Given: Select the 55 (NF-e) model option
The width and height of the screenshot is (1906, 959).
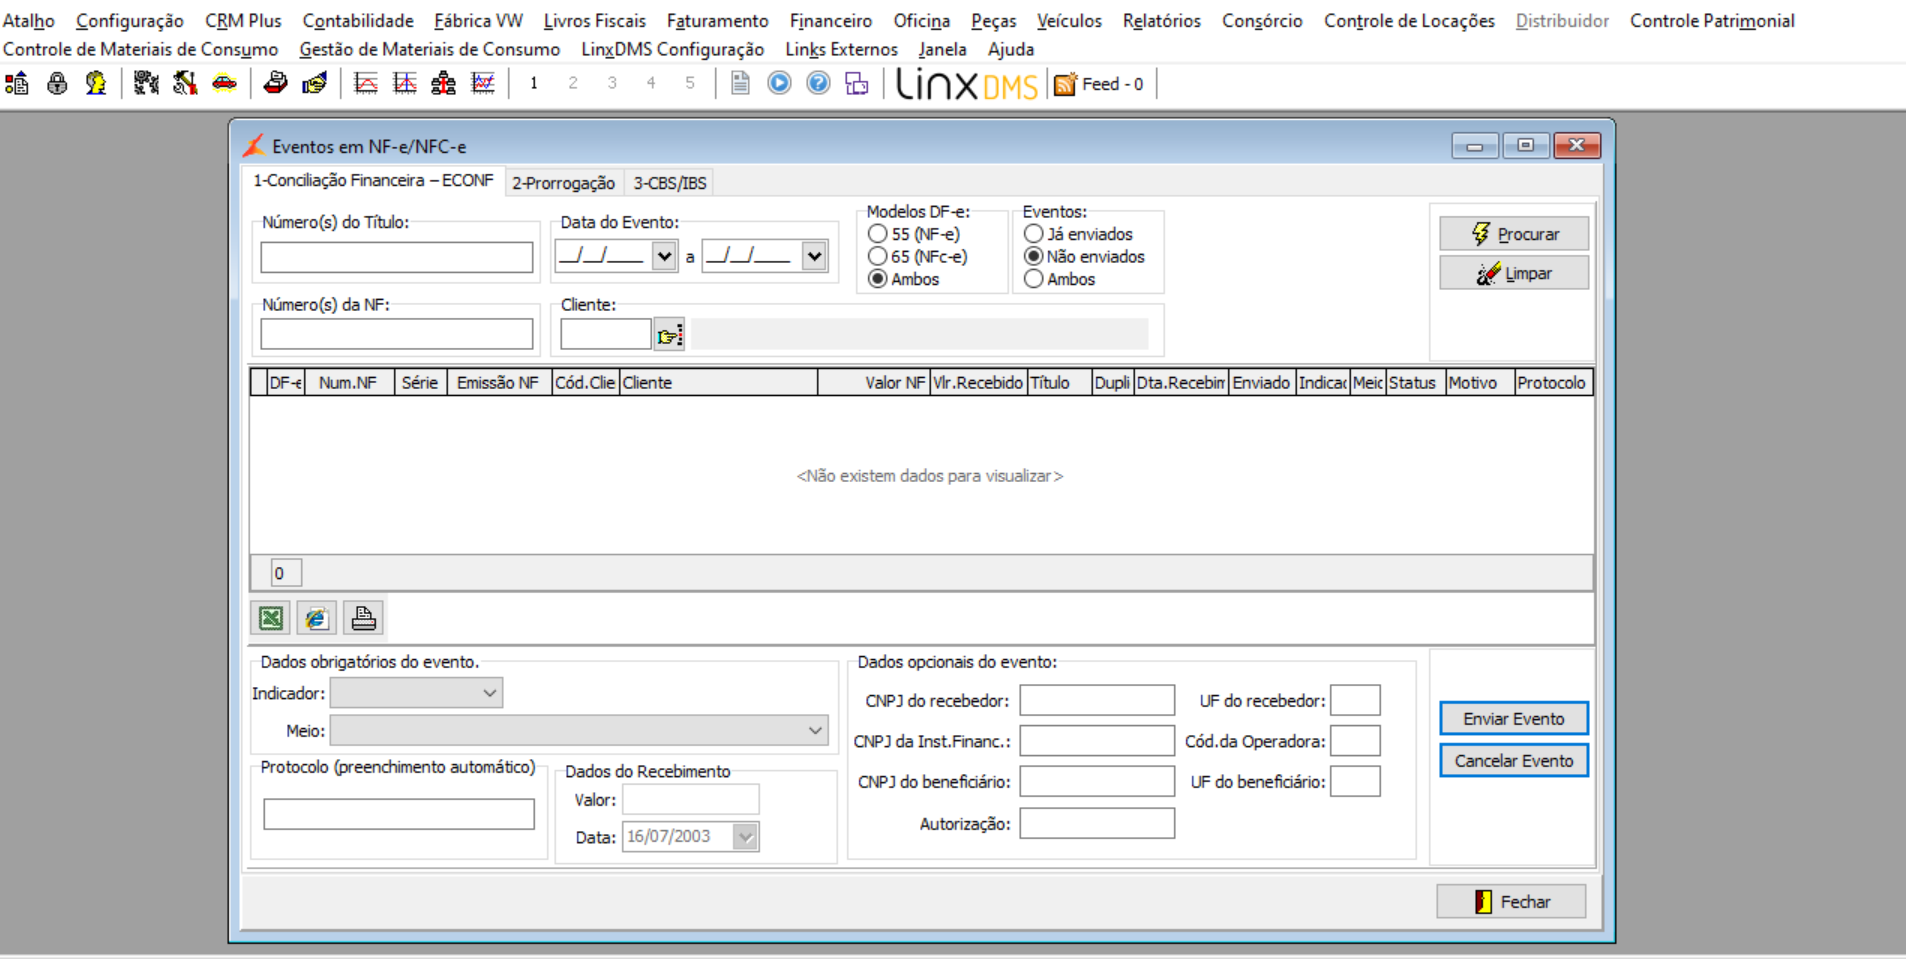Looking at the screenshot, I should point(914,234).
